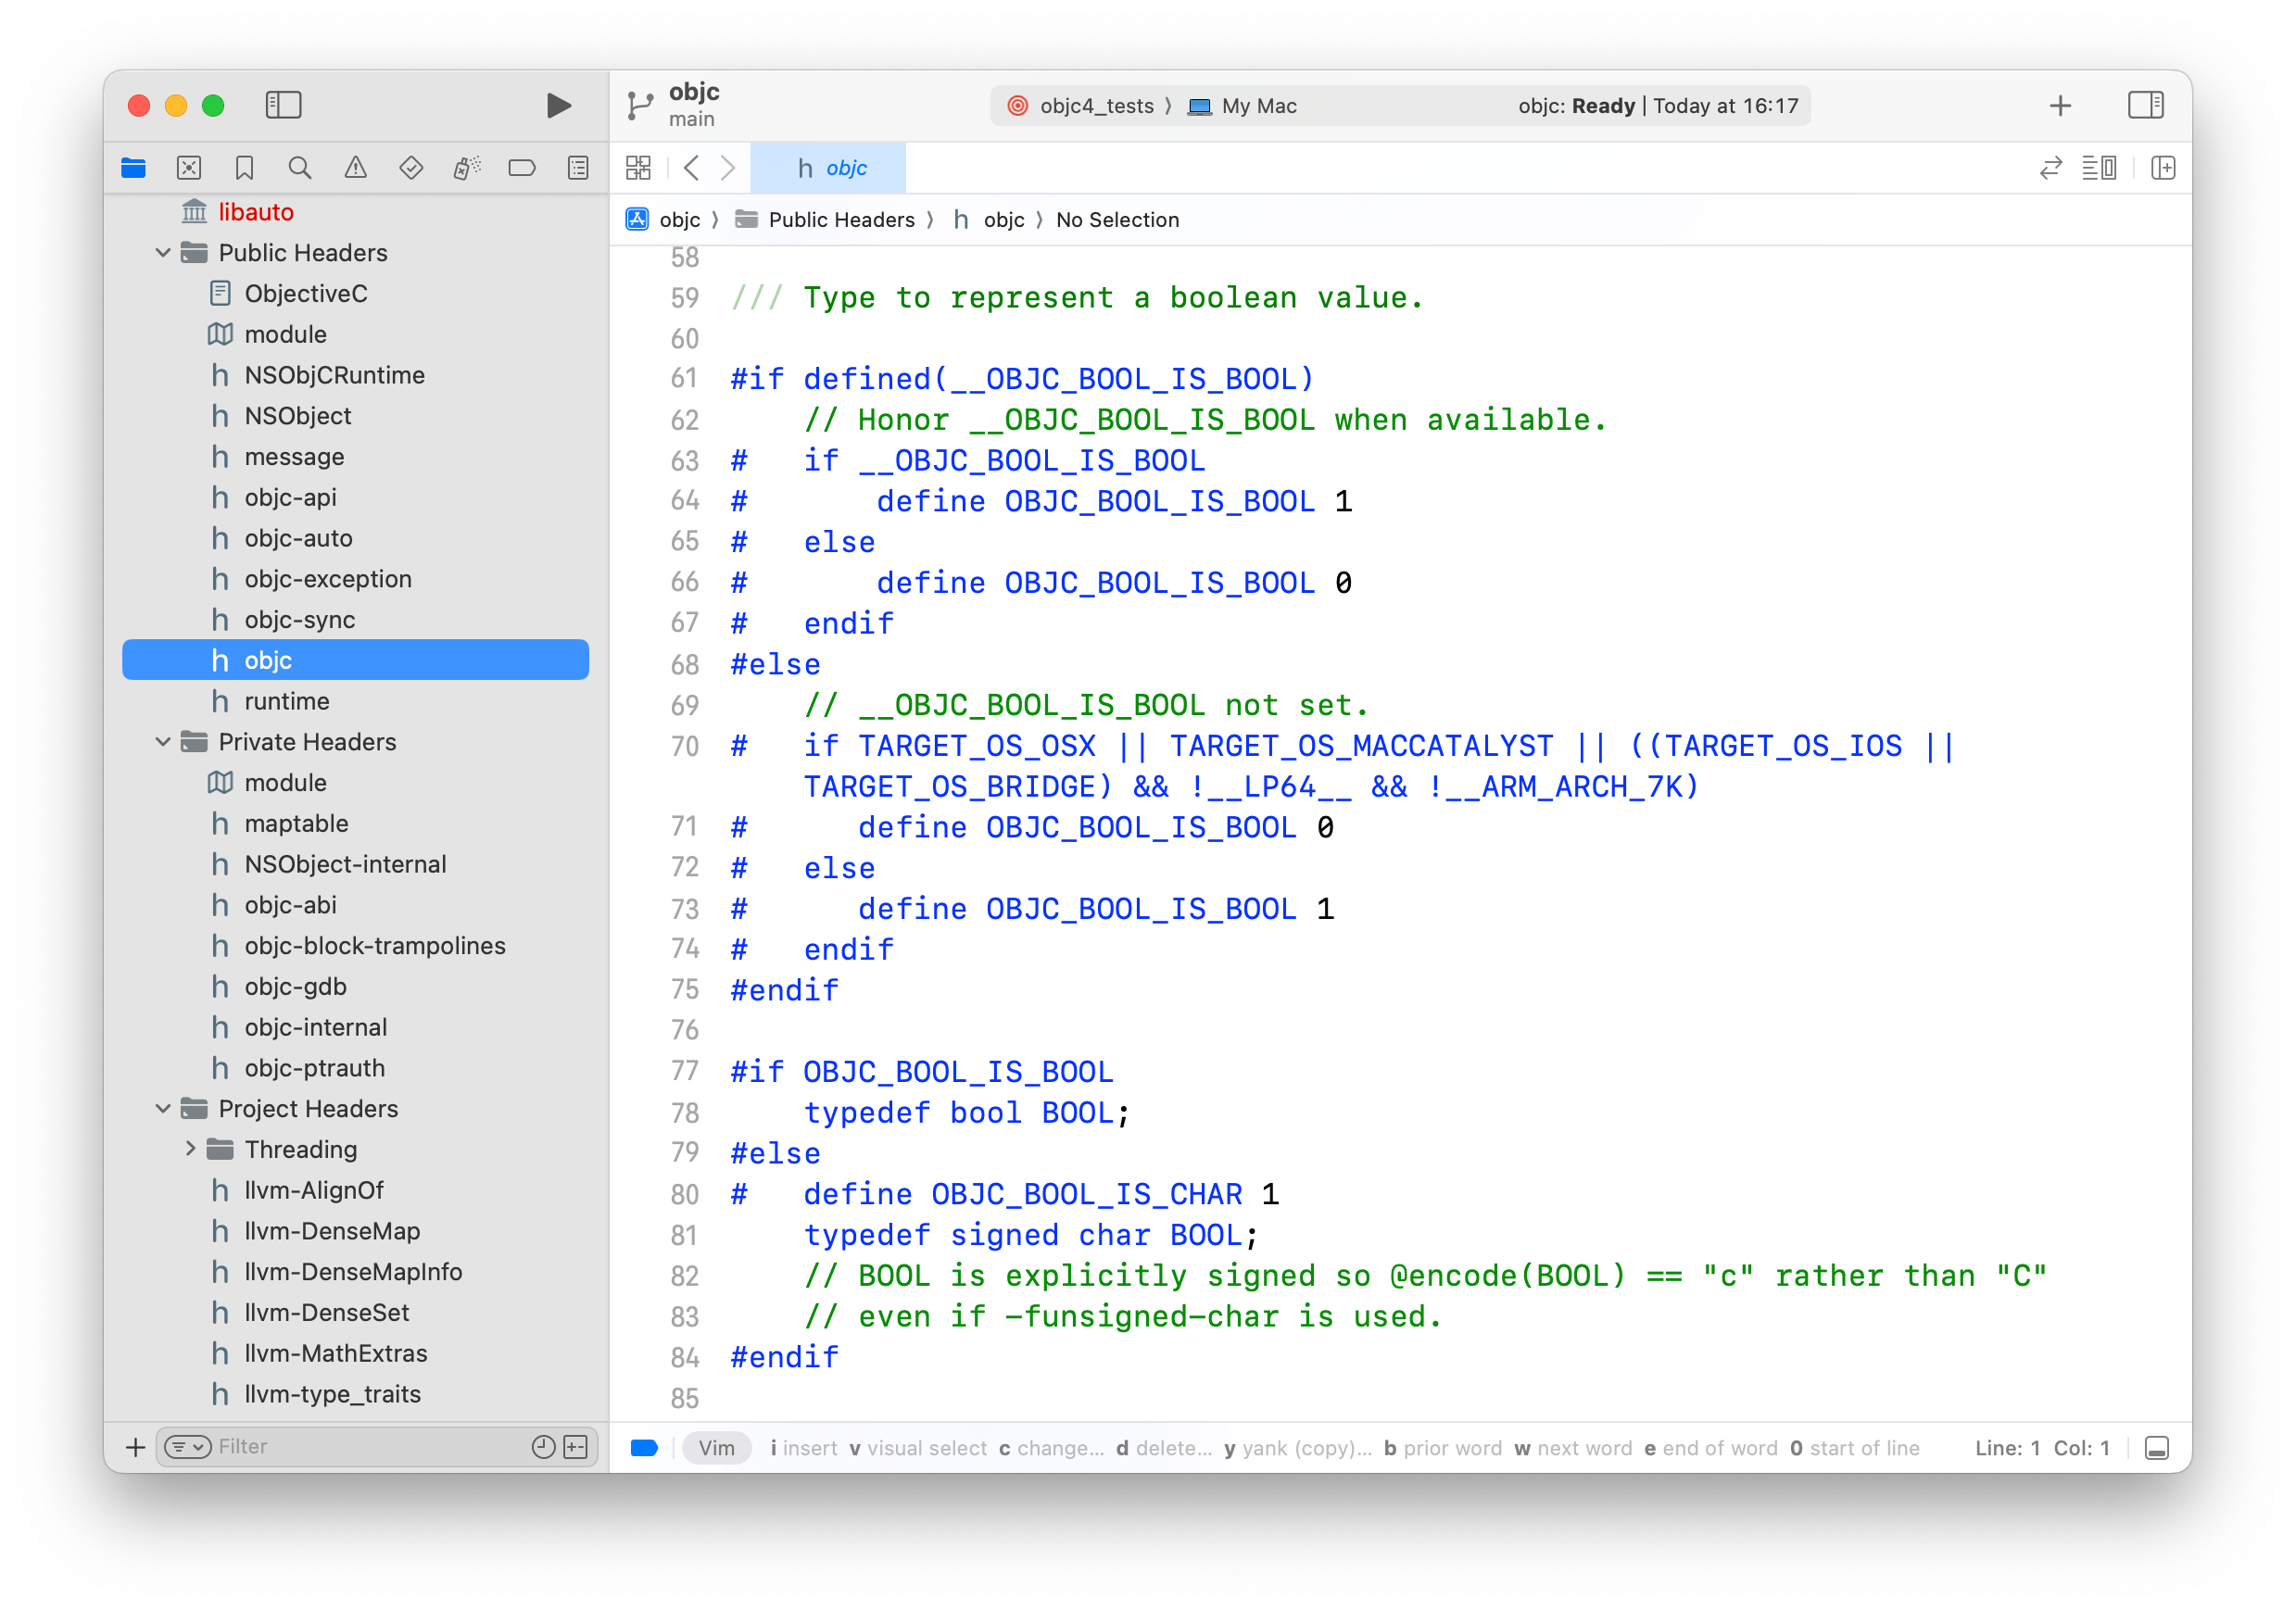The height and width of the screenshot is (1610, 2296).
Task: Expand the Threading folder
Action: tap(190, 1149)
